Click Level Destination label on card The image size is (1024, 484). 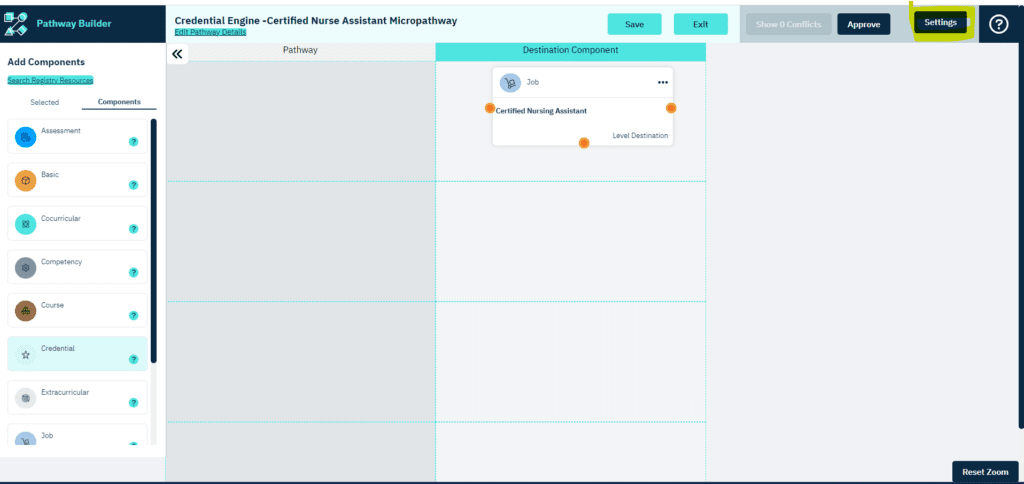(640, 136)
